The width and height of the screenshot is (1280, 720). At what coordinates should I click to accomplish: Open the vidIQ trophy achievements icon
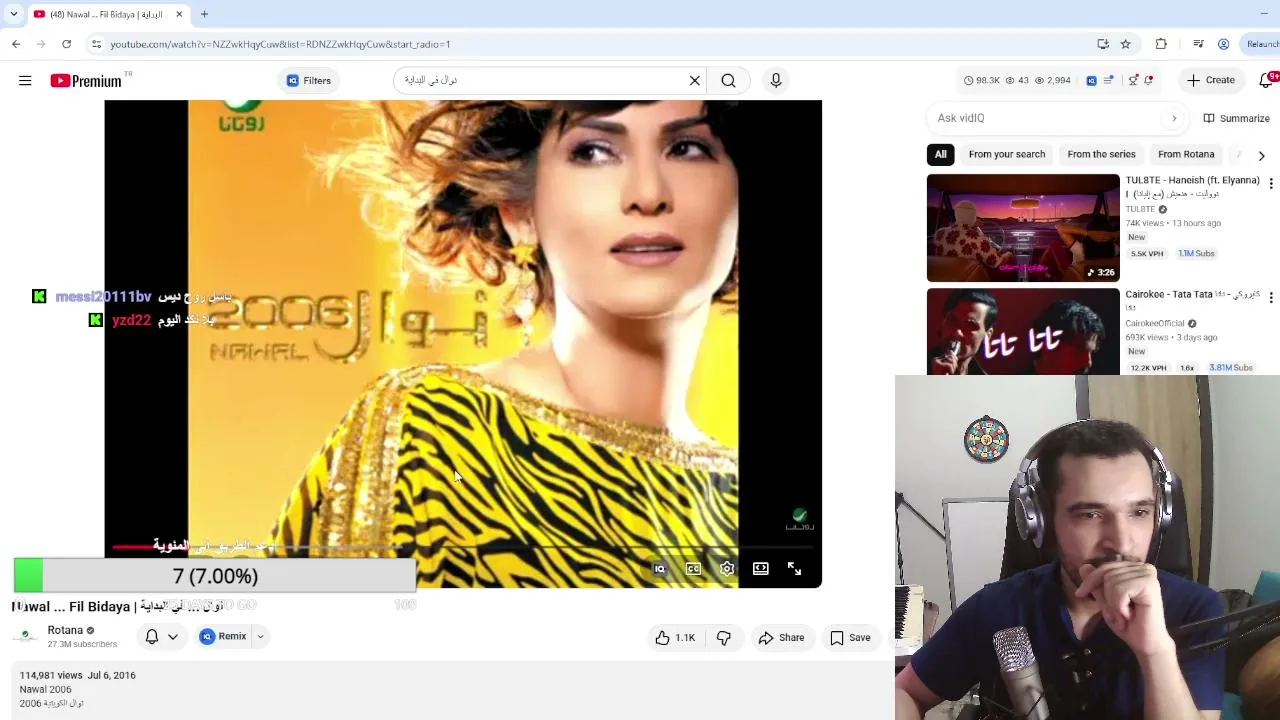(1133, 81)
